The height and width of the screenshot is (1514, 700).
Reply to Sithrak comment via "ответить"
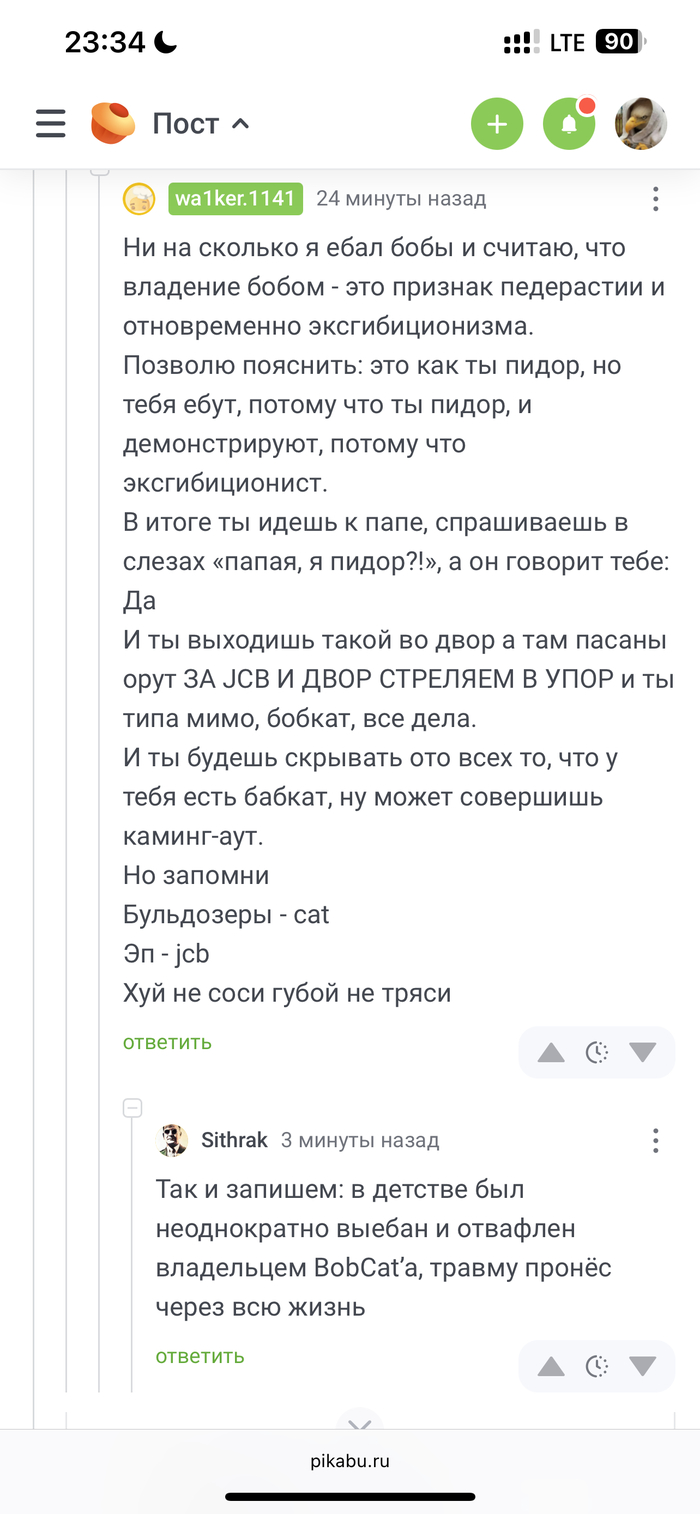pos(200,1356)
